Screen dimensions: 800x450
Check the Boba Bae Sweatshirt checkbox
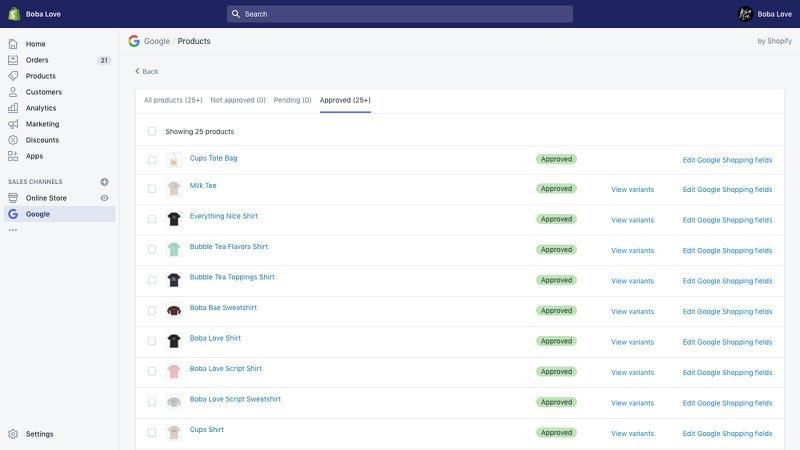(x=152, y=311)
